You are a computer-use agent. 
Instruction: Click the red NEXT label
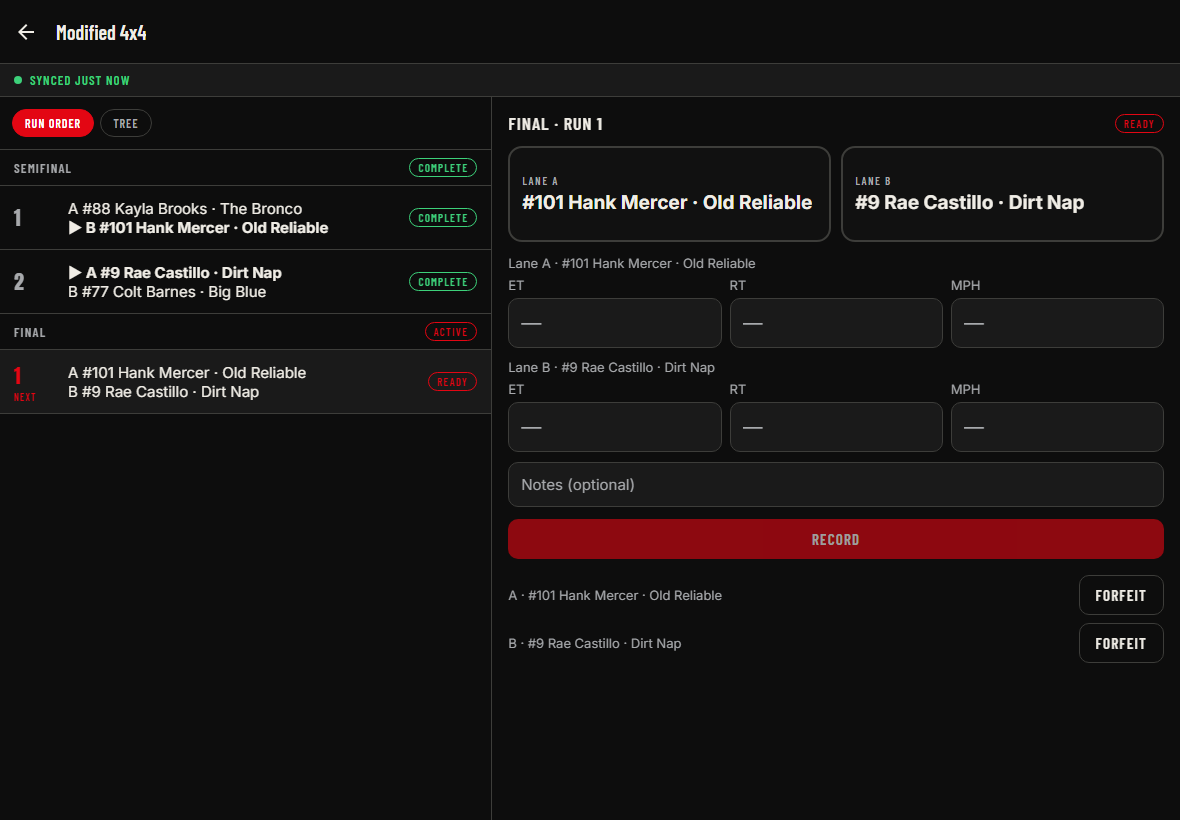tap(25, 397)
